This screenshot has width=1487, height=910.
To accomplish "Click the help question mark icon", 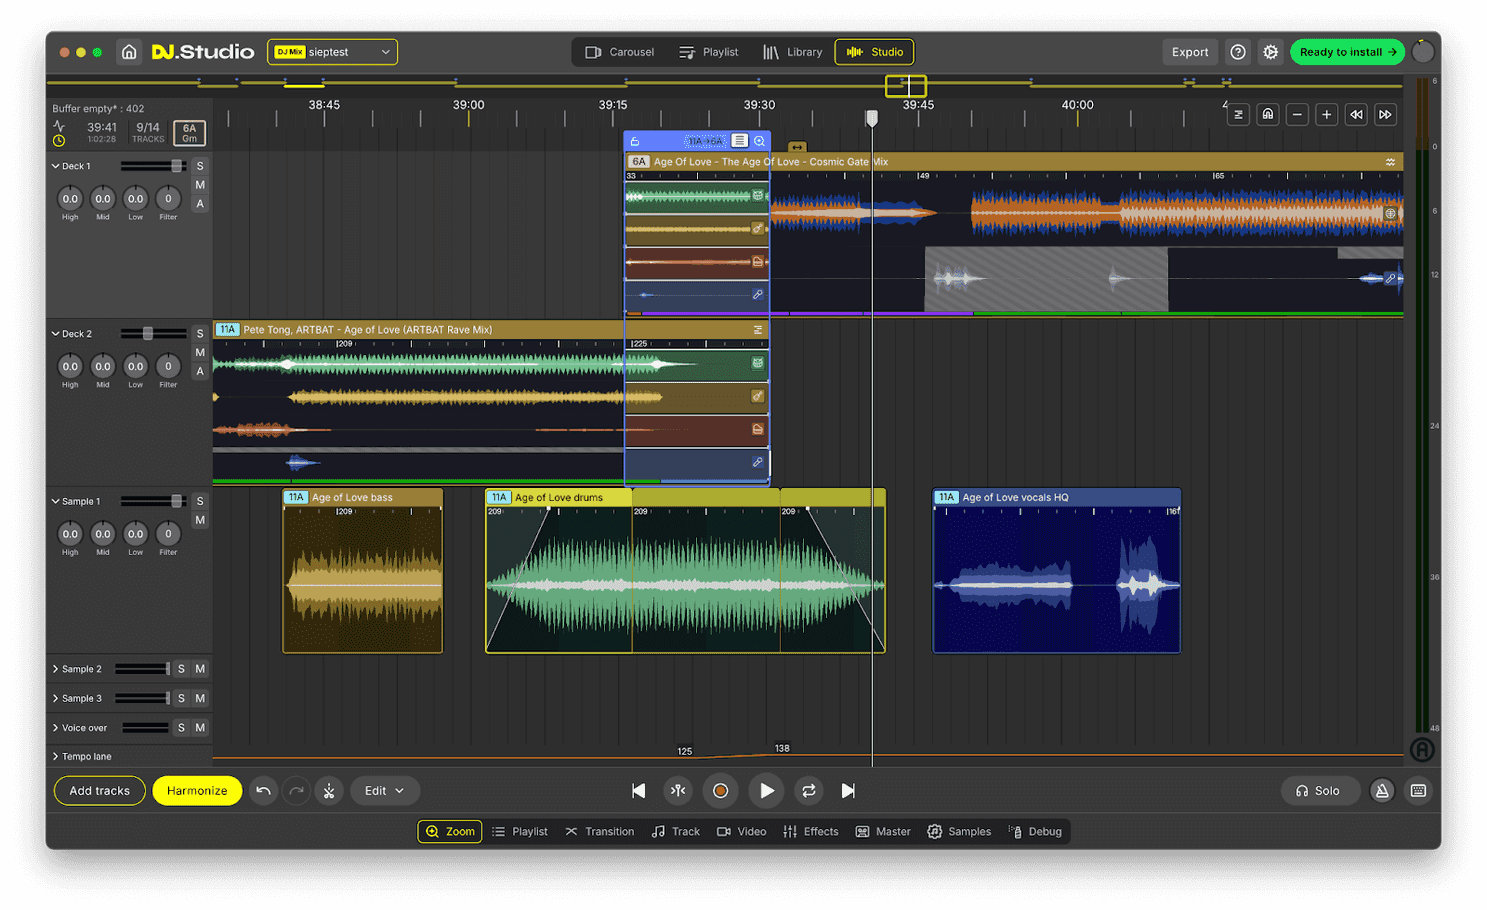I will coord(1238,52).
